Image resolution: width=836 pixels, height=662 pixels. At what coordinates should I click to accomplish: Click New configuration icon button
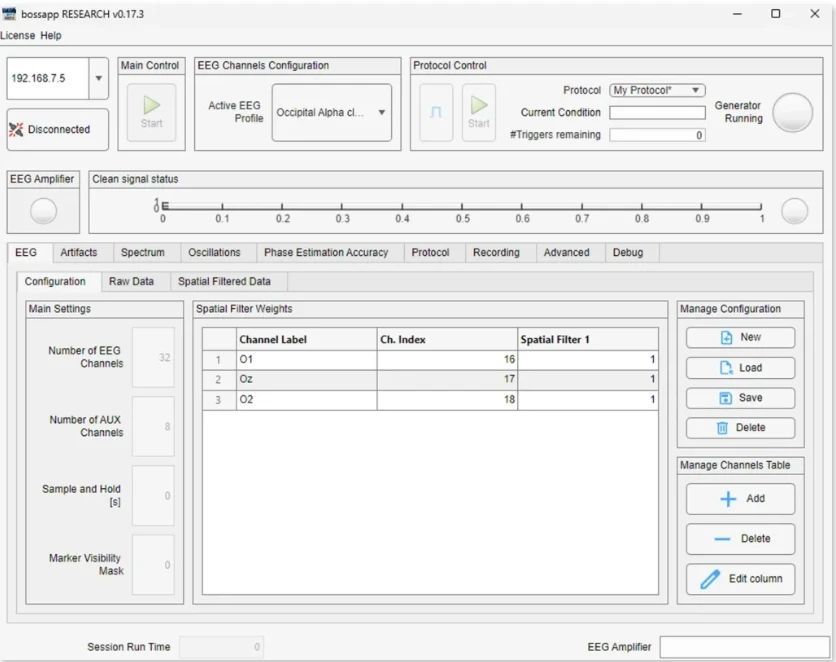coord(726,338)
